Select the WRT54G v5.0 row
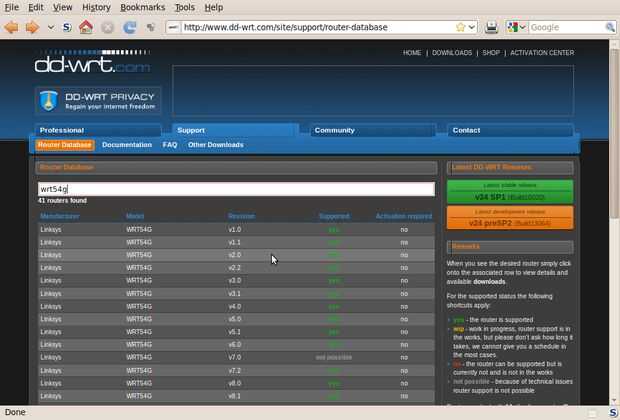The width and height of the screenshot is (620, 420). pyautogui.click(x=236, y=319)
